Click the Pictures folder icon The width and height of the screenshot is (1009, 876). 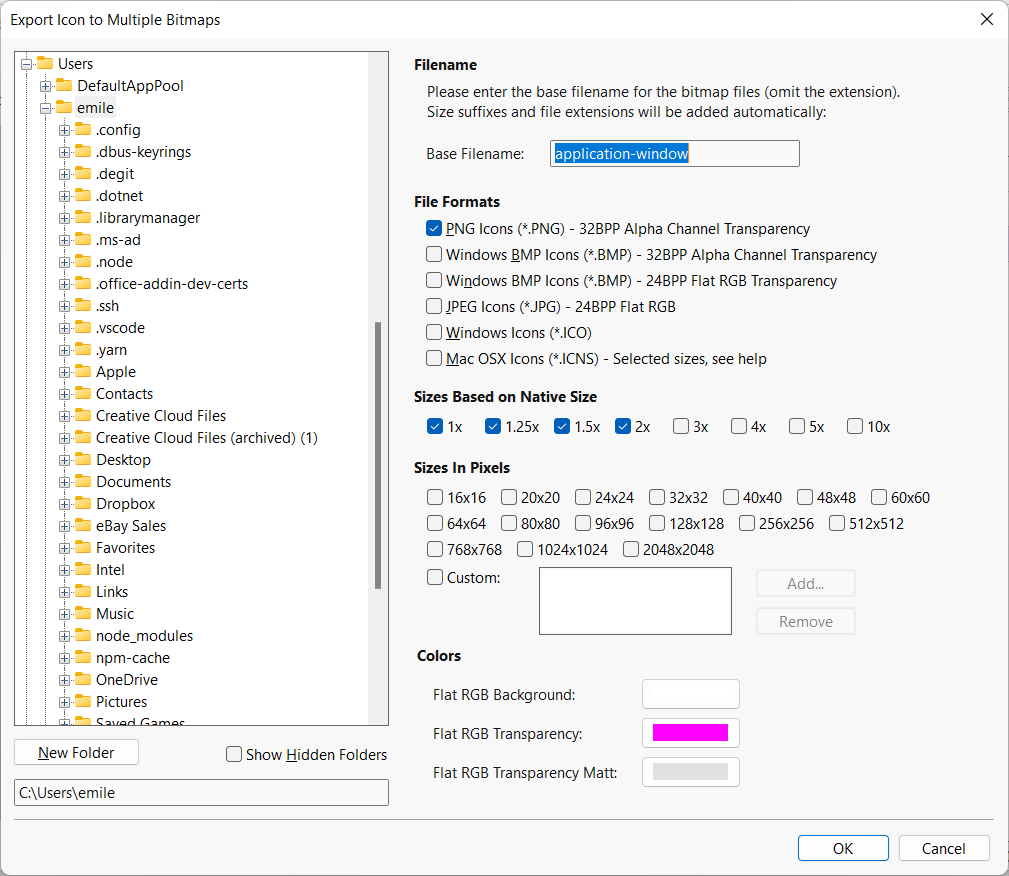tap(82, 702)
